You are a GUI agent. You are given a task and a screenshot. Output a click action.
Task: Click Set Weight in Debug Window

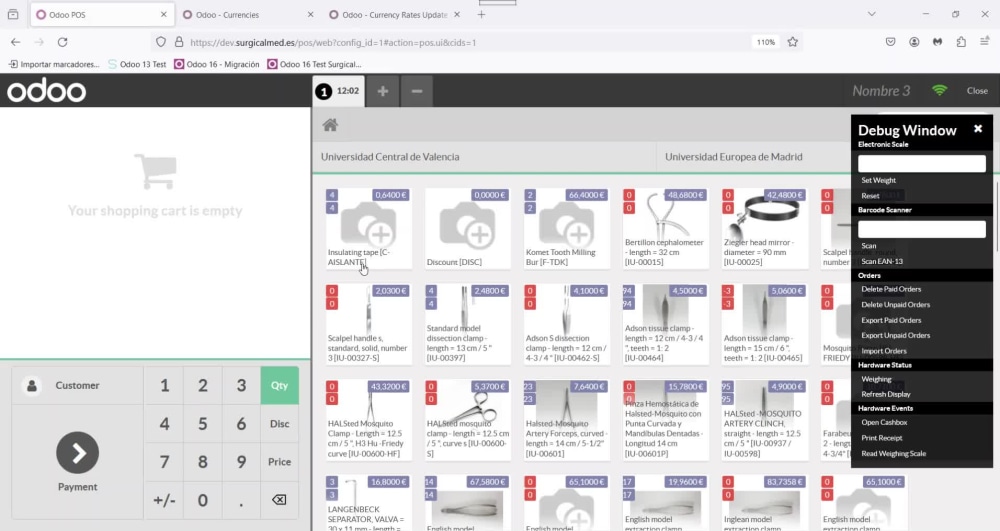click(878, 180)
